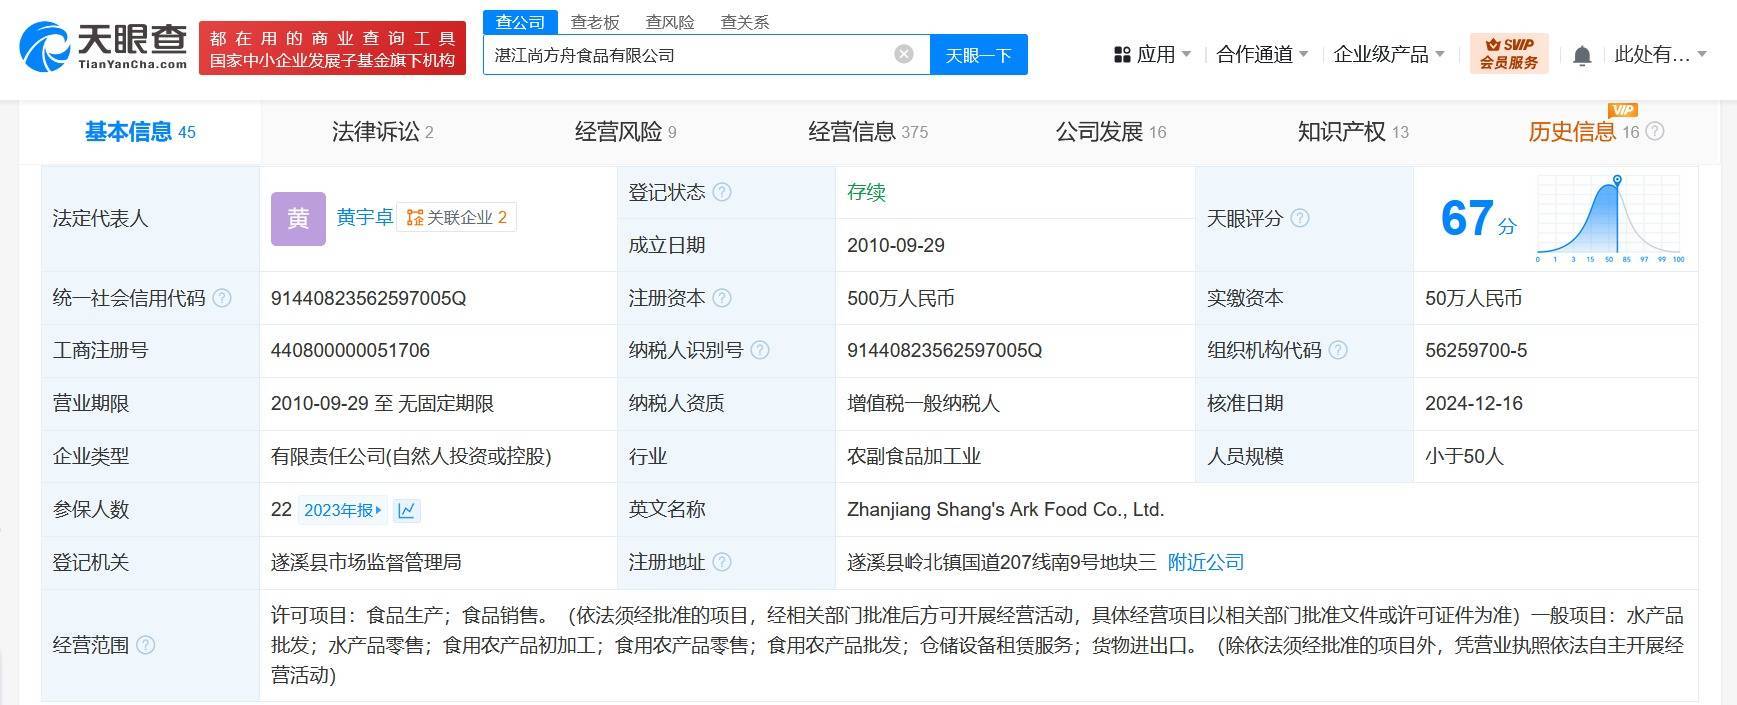The width and height of the screenshot is (1737, 705).
Task: Expand the 合作通道 dropdown
Action: pyautogui.click(x=1261, y=54)
